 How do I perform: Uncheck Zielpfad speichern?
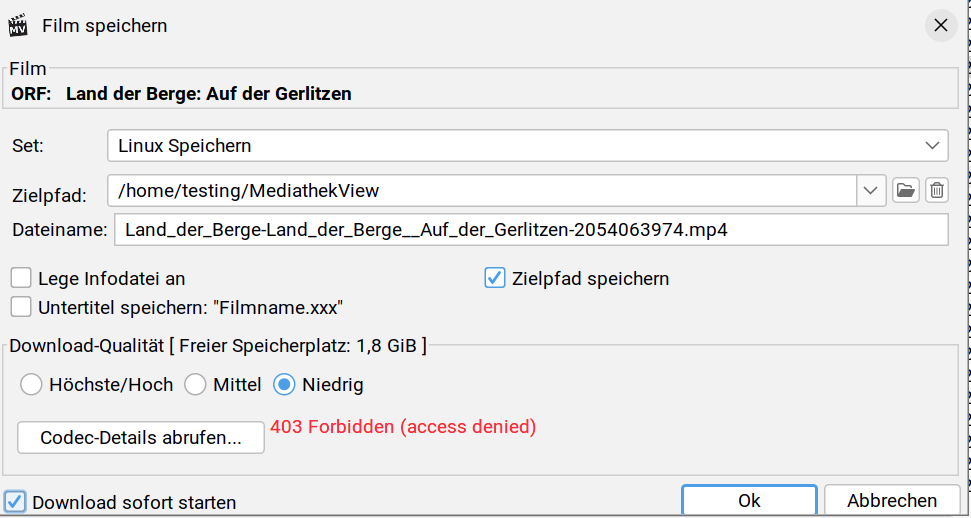tap(495, 279)
